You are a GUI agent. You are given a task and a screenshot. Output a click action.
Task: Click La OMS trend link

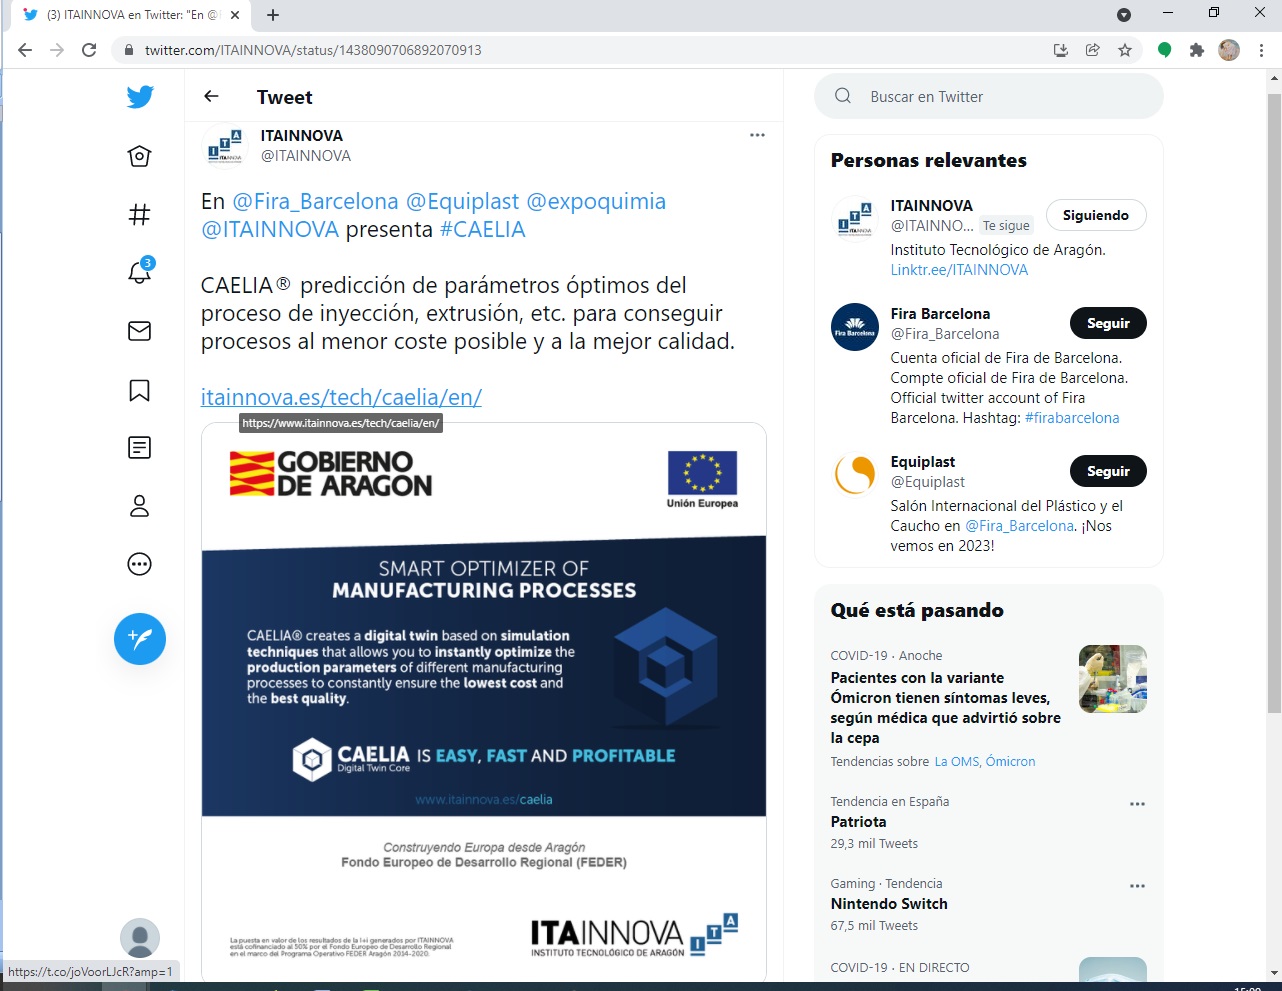[x=957, y=762]
